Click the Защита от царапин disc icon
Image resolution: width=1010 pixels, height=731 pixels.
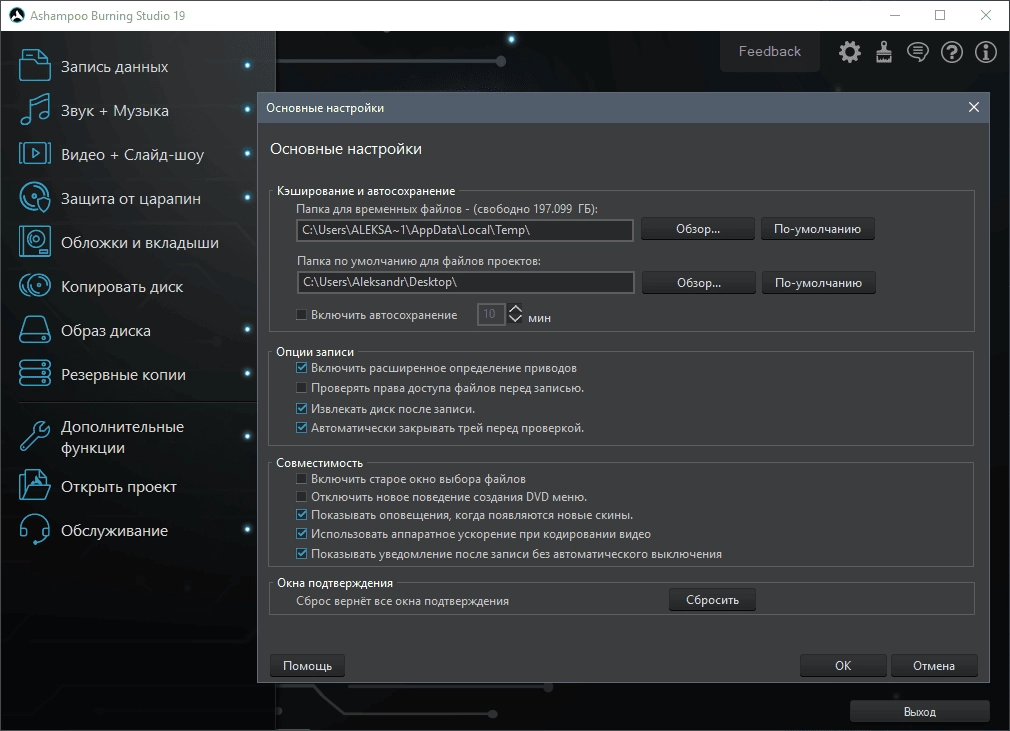point(35,197)
